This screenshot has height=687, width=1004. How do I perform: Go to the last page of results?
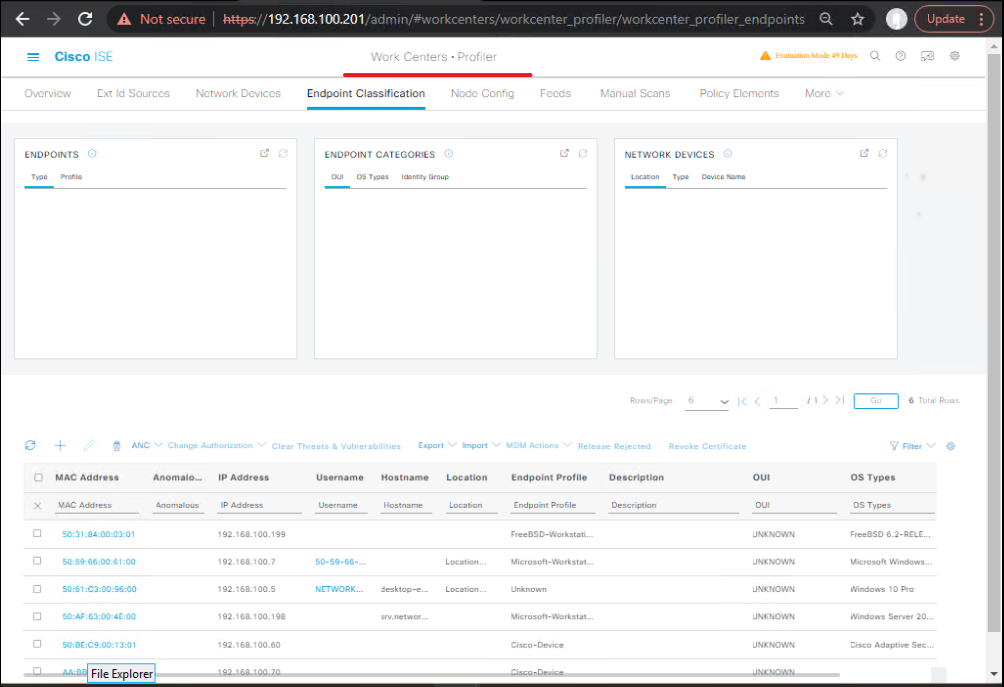[839, 400]
